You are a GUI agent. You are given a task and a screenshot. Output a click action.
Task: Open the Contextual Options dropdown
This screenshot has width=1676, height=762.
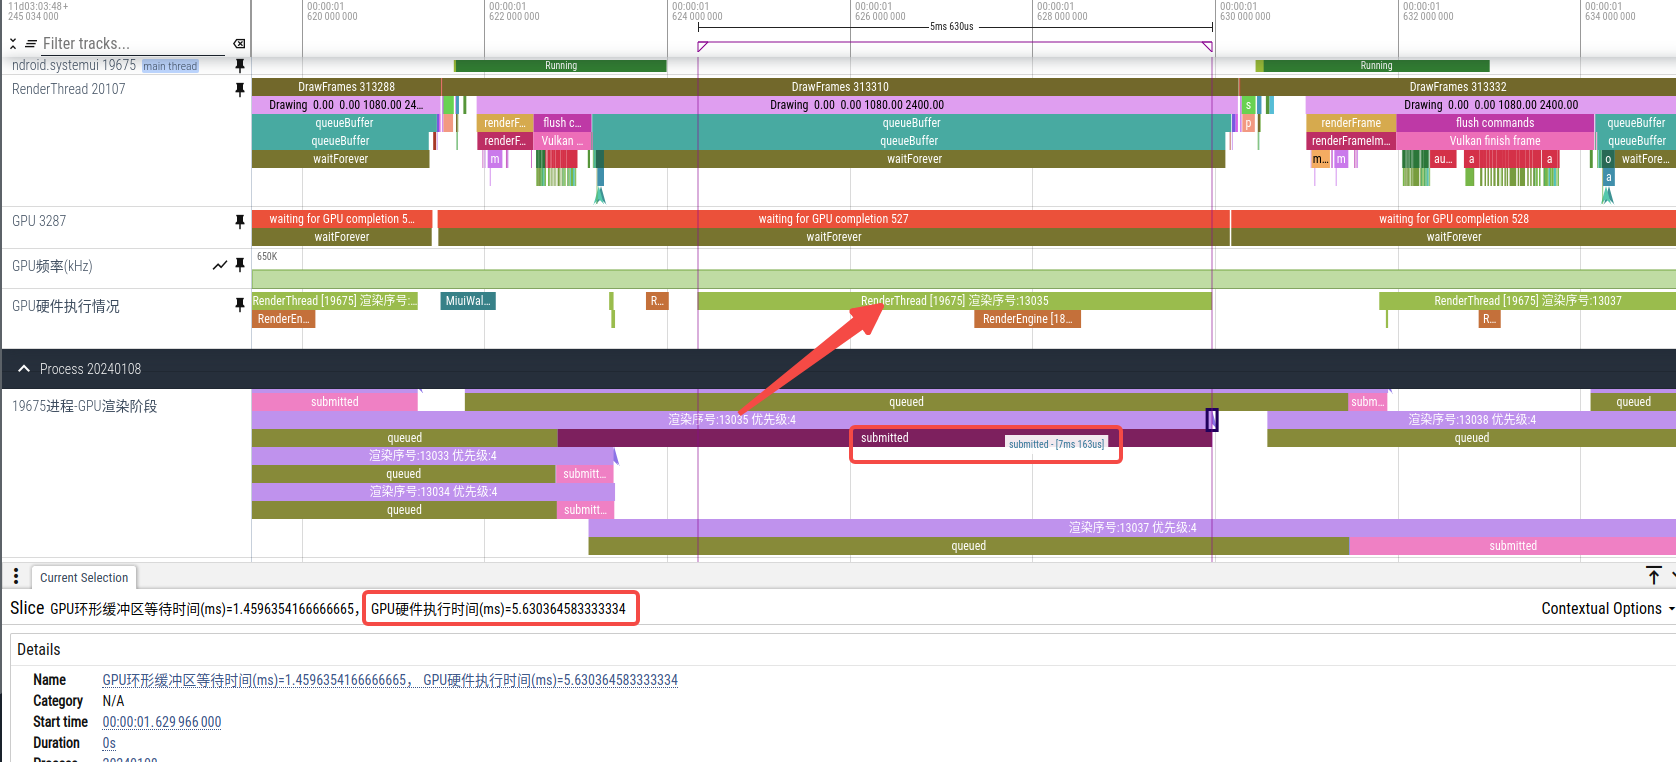pos(1607,608)
